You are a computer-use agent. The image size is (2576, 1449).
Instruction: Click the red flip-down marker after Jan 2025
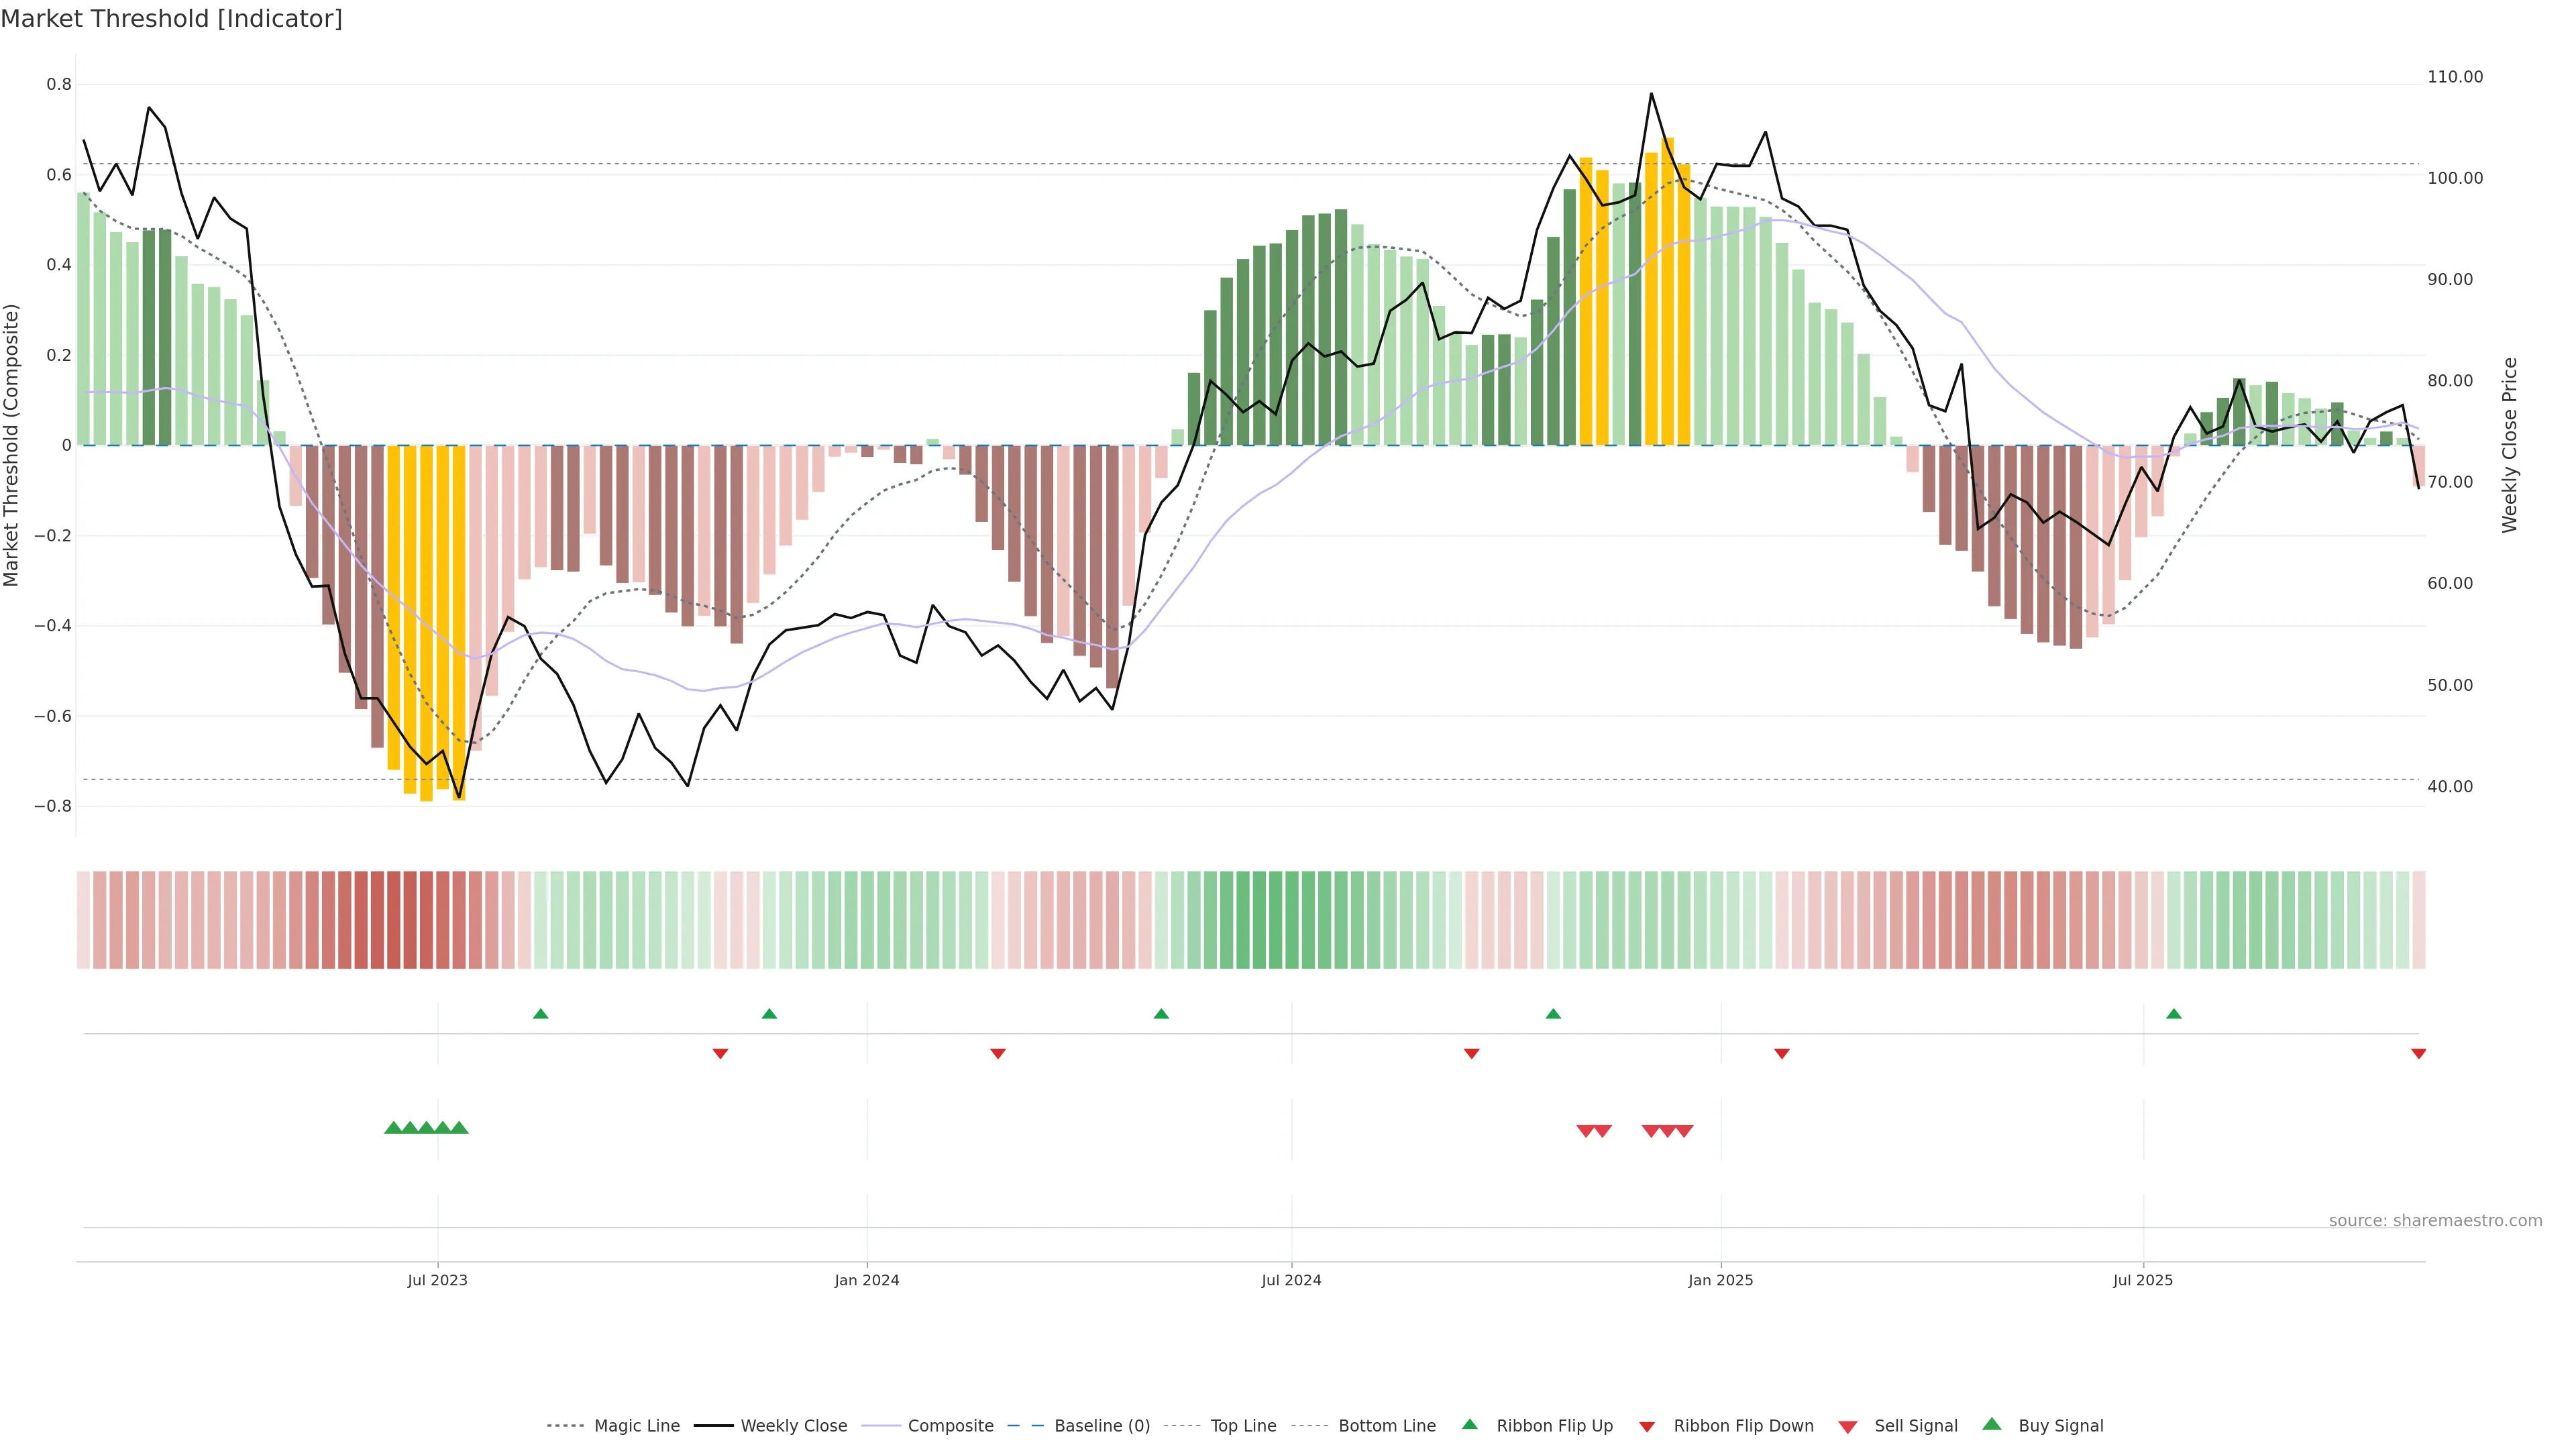[1781, 1054]
